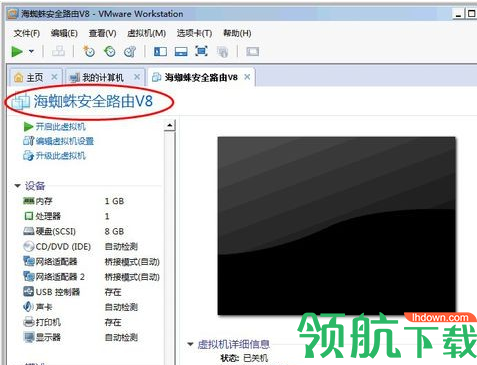The height and width of the screenshot is (365, 477).
Task: Click the processor icon
Action: [x=29, y=216]
